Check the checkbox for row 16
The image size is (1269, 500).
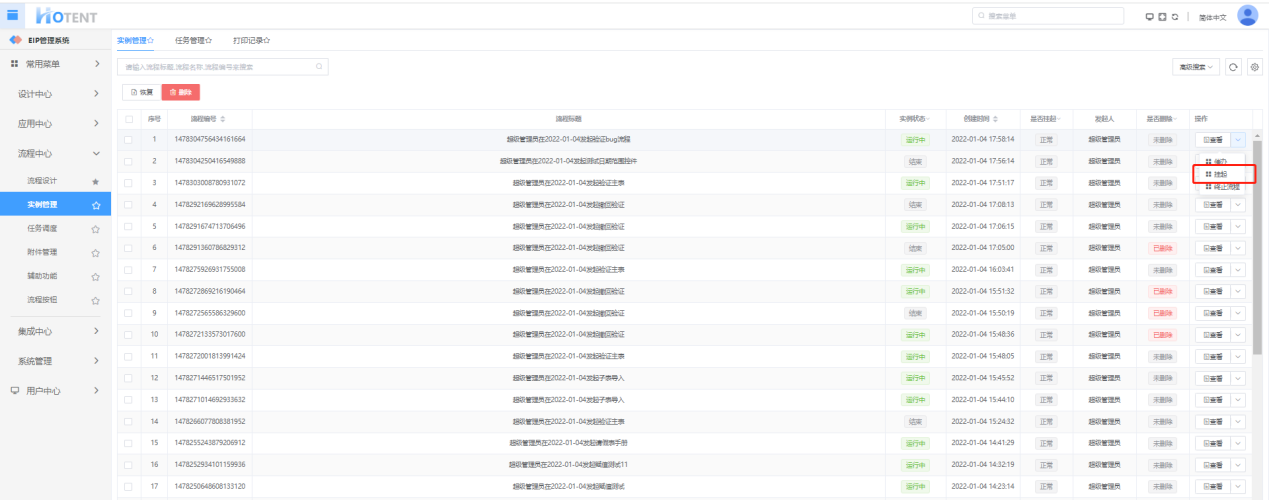(128, 465)
